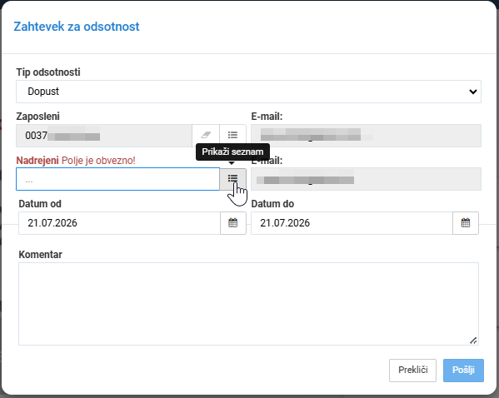Click the 'Zaposleni' label
499x398 pixels.
pos(38,116)
